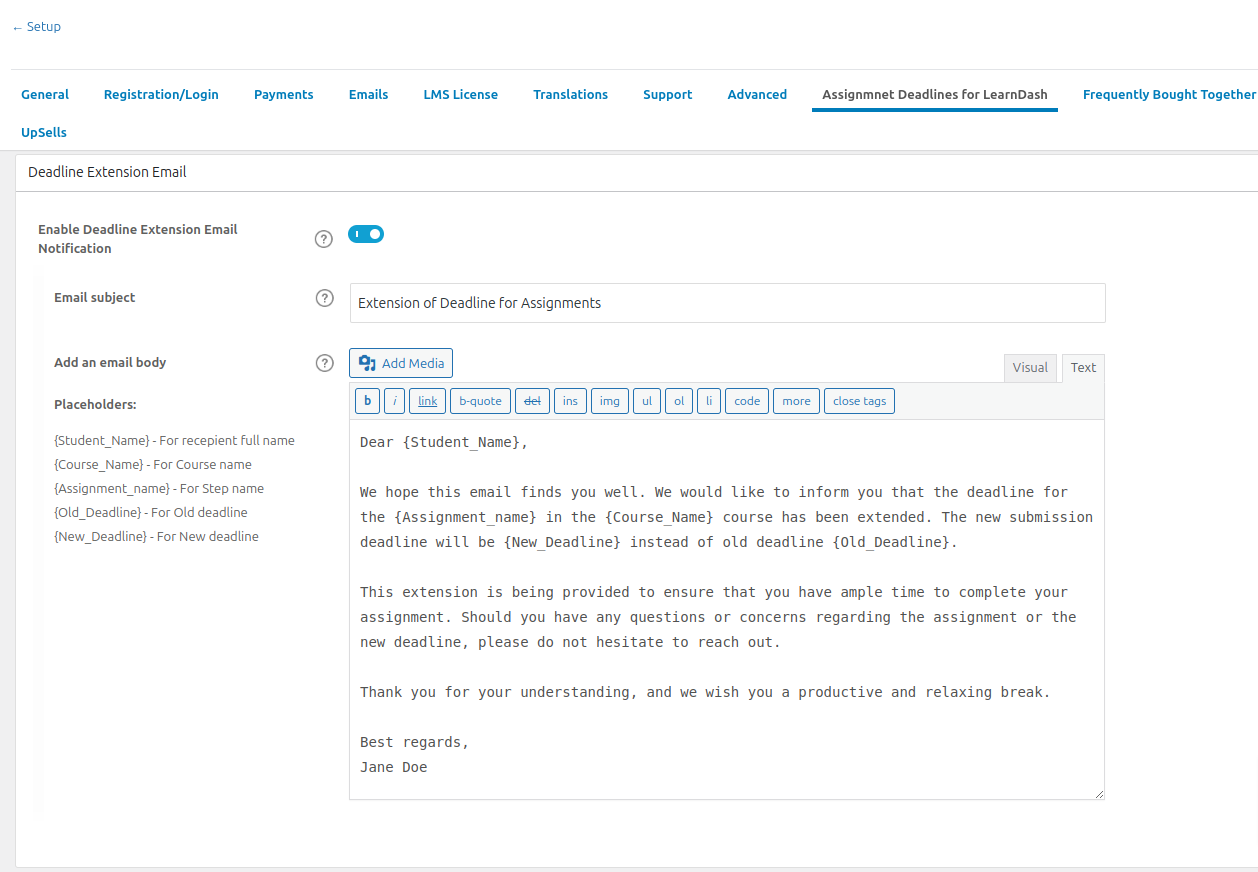The width and height of the screenshot is (1258, 872).
Task: Click the bold 'b' quicktag button
Action: pyautogui.click(x=367, y=401)
